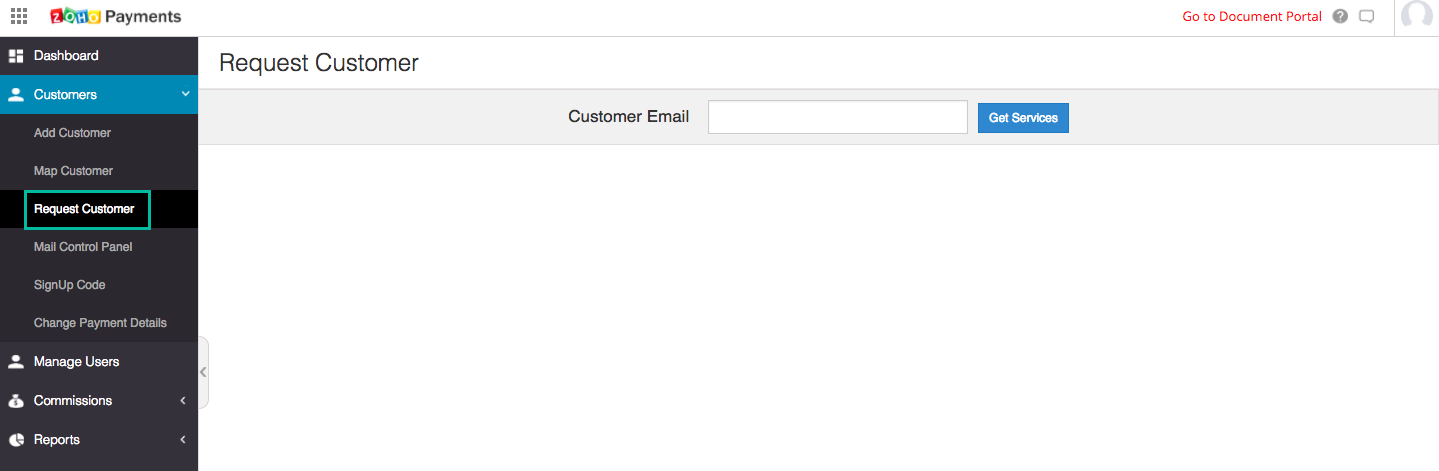
Task: Click the Zoho Payments logo
Action: [x=115, y=17]
